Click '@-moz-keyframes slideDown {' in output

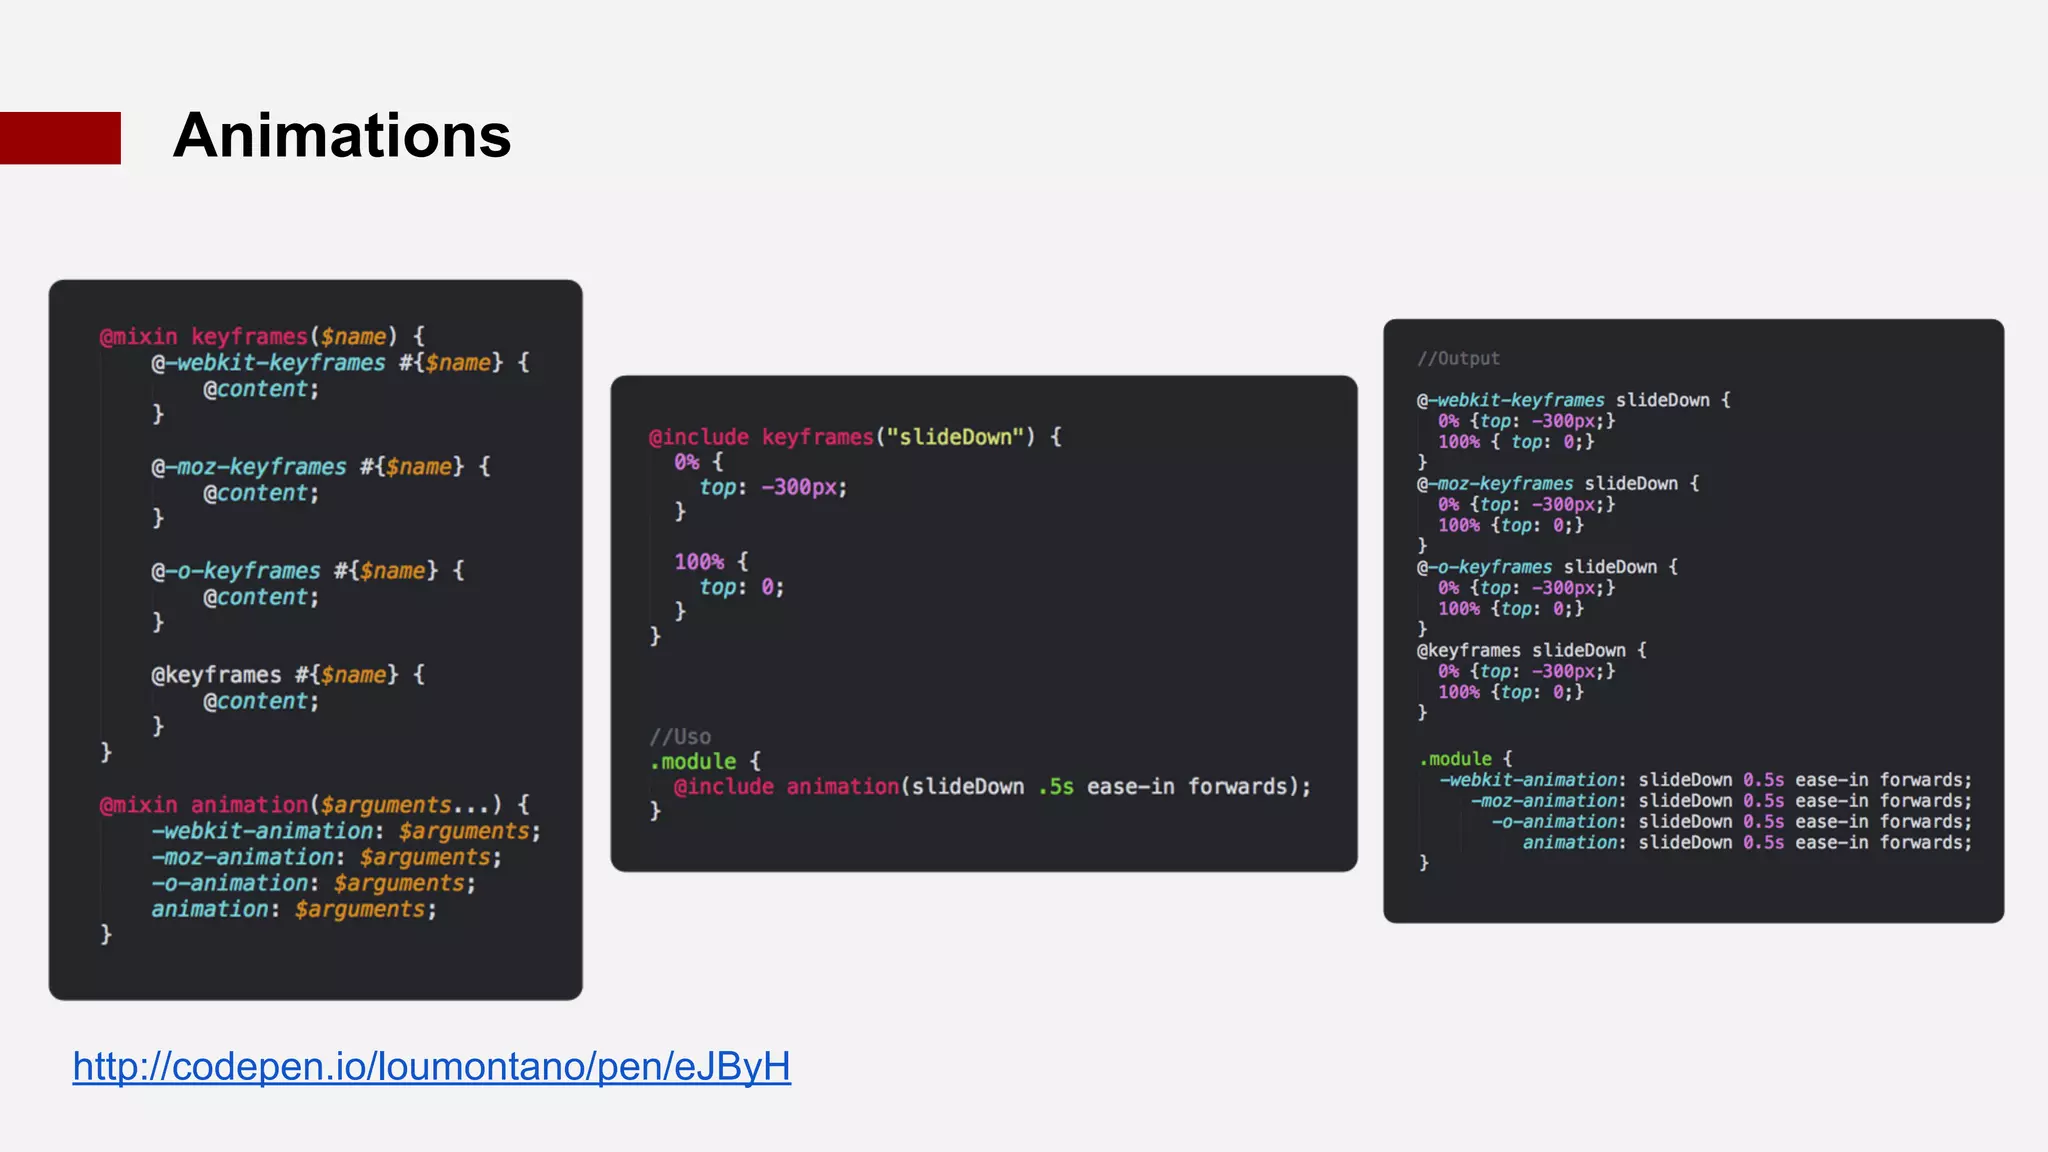[1558, 483]
